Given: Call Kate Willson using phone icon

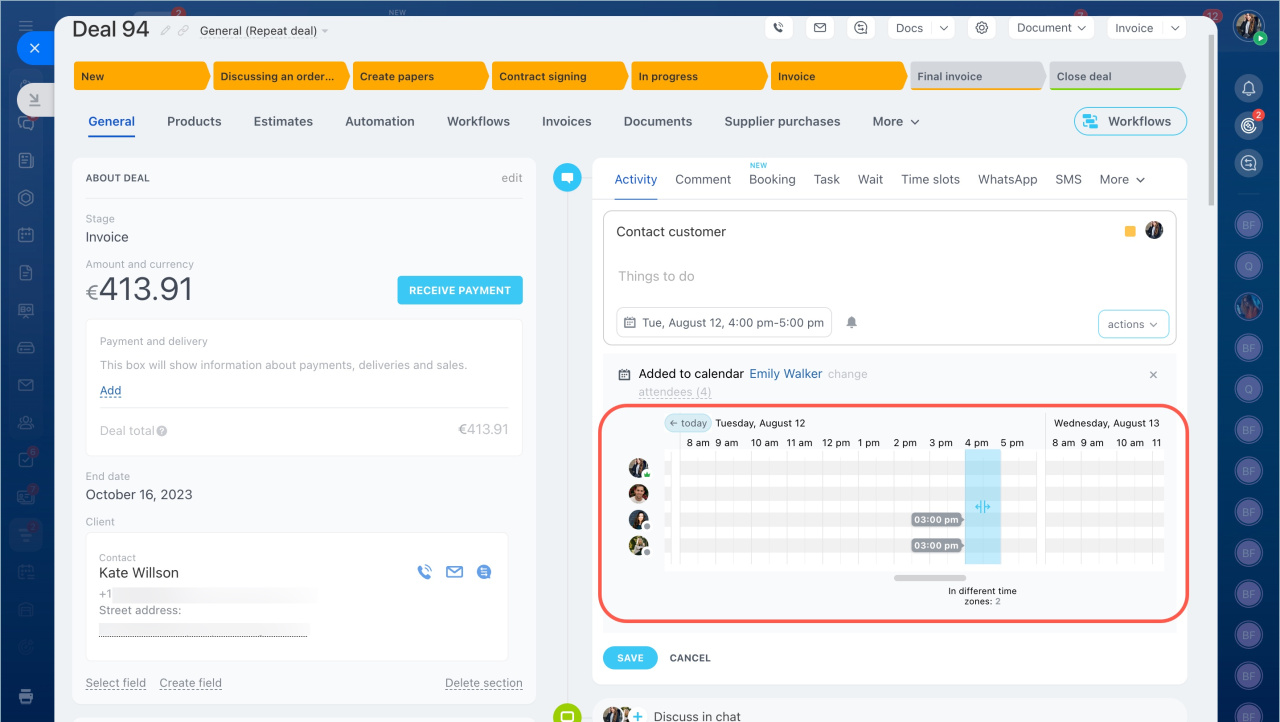Looking at the screenshot, I should 425,572.
